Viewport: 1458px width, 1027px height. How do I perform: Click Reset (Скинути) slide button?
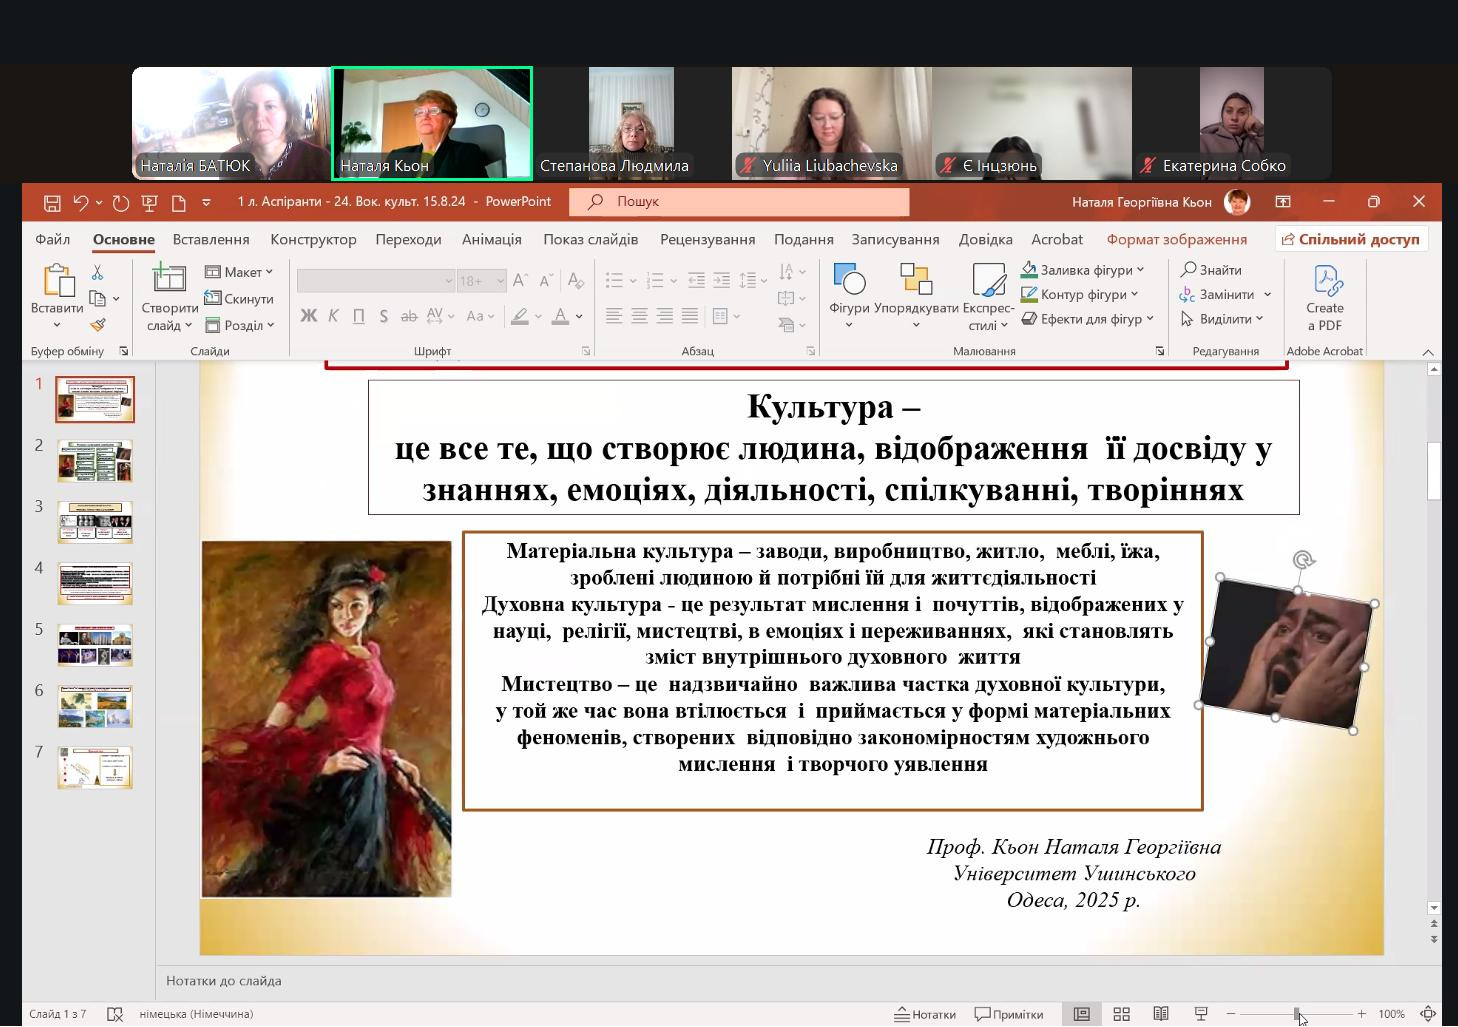coord(240,299)
